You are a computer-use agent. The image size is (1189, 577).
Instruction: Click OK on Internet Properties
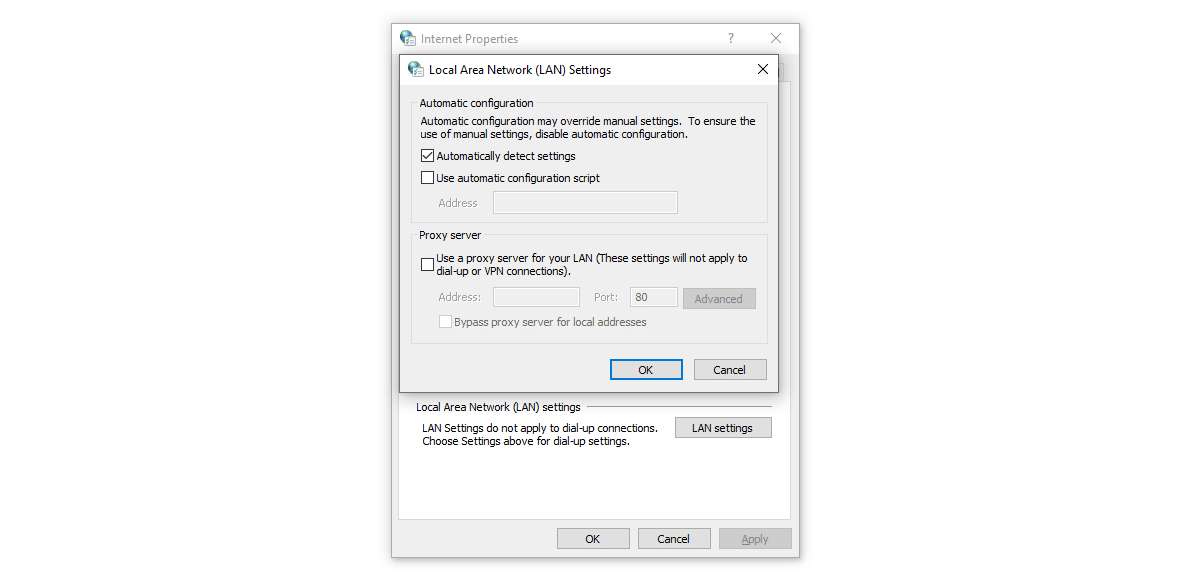593,538
